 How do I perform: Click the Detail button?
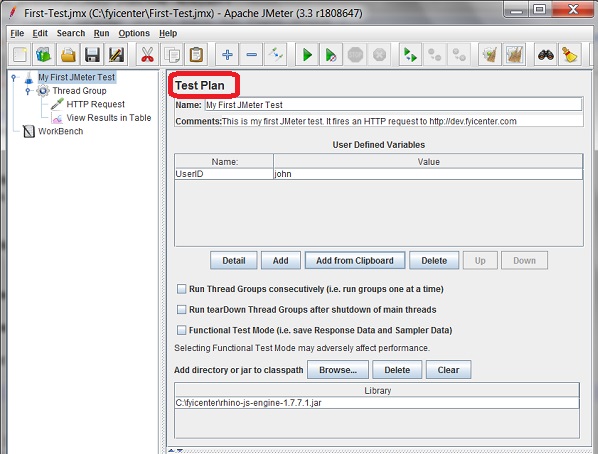(234, 260)
